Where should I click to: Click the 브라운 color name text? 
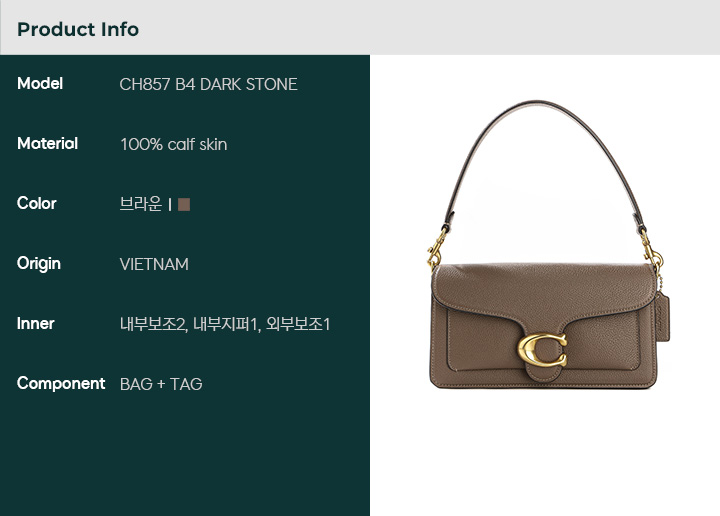coord(141,204)
